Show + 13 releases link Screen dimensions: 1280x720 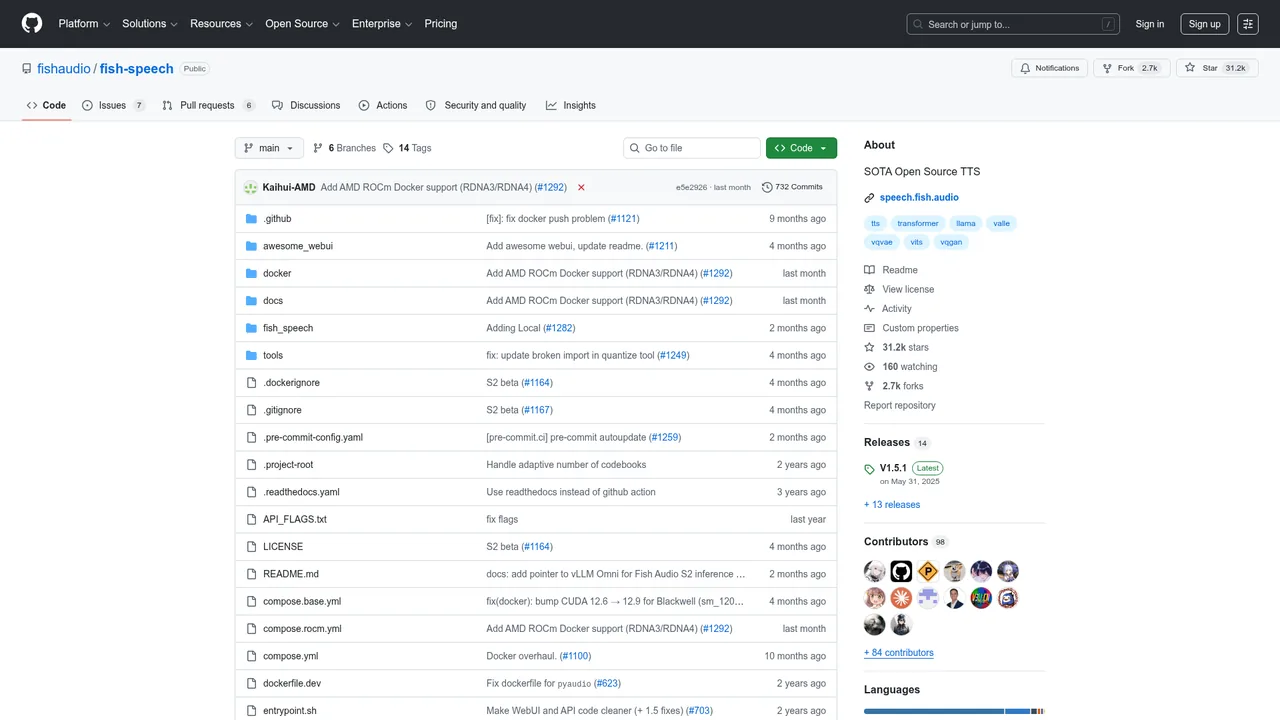click(892, 505)
